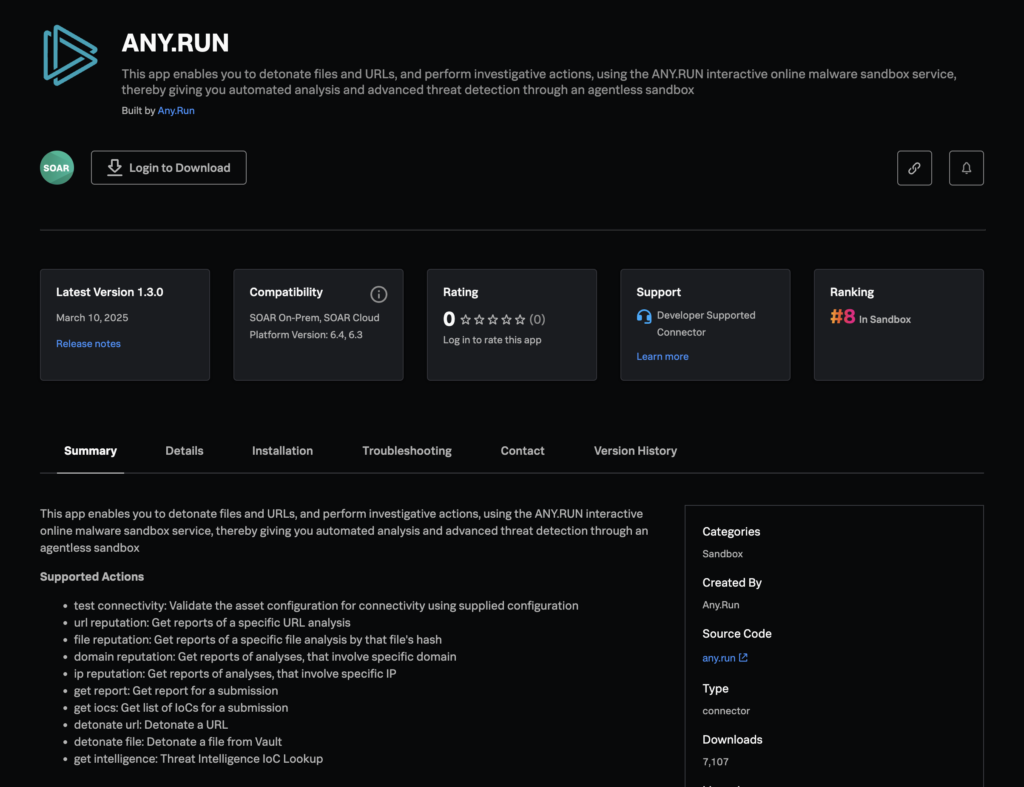Click the external link icon beside any.run
Viewport: 1024px width, 787px height.
pyautogui.click(x=743, y=658)
